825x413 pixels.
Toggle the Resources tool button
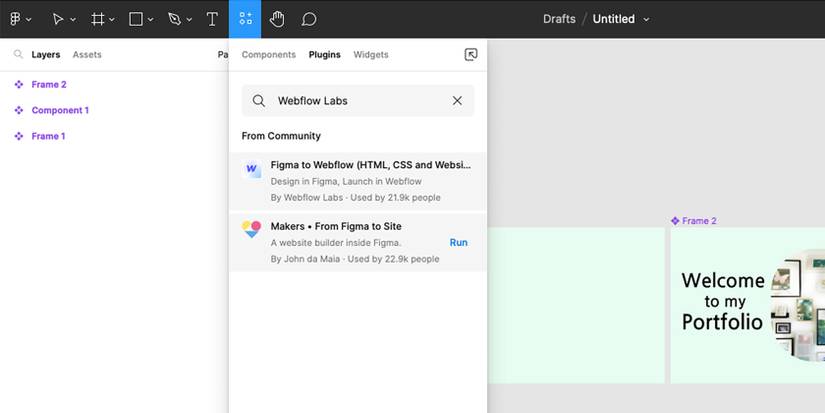click(245, 19)
